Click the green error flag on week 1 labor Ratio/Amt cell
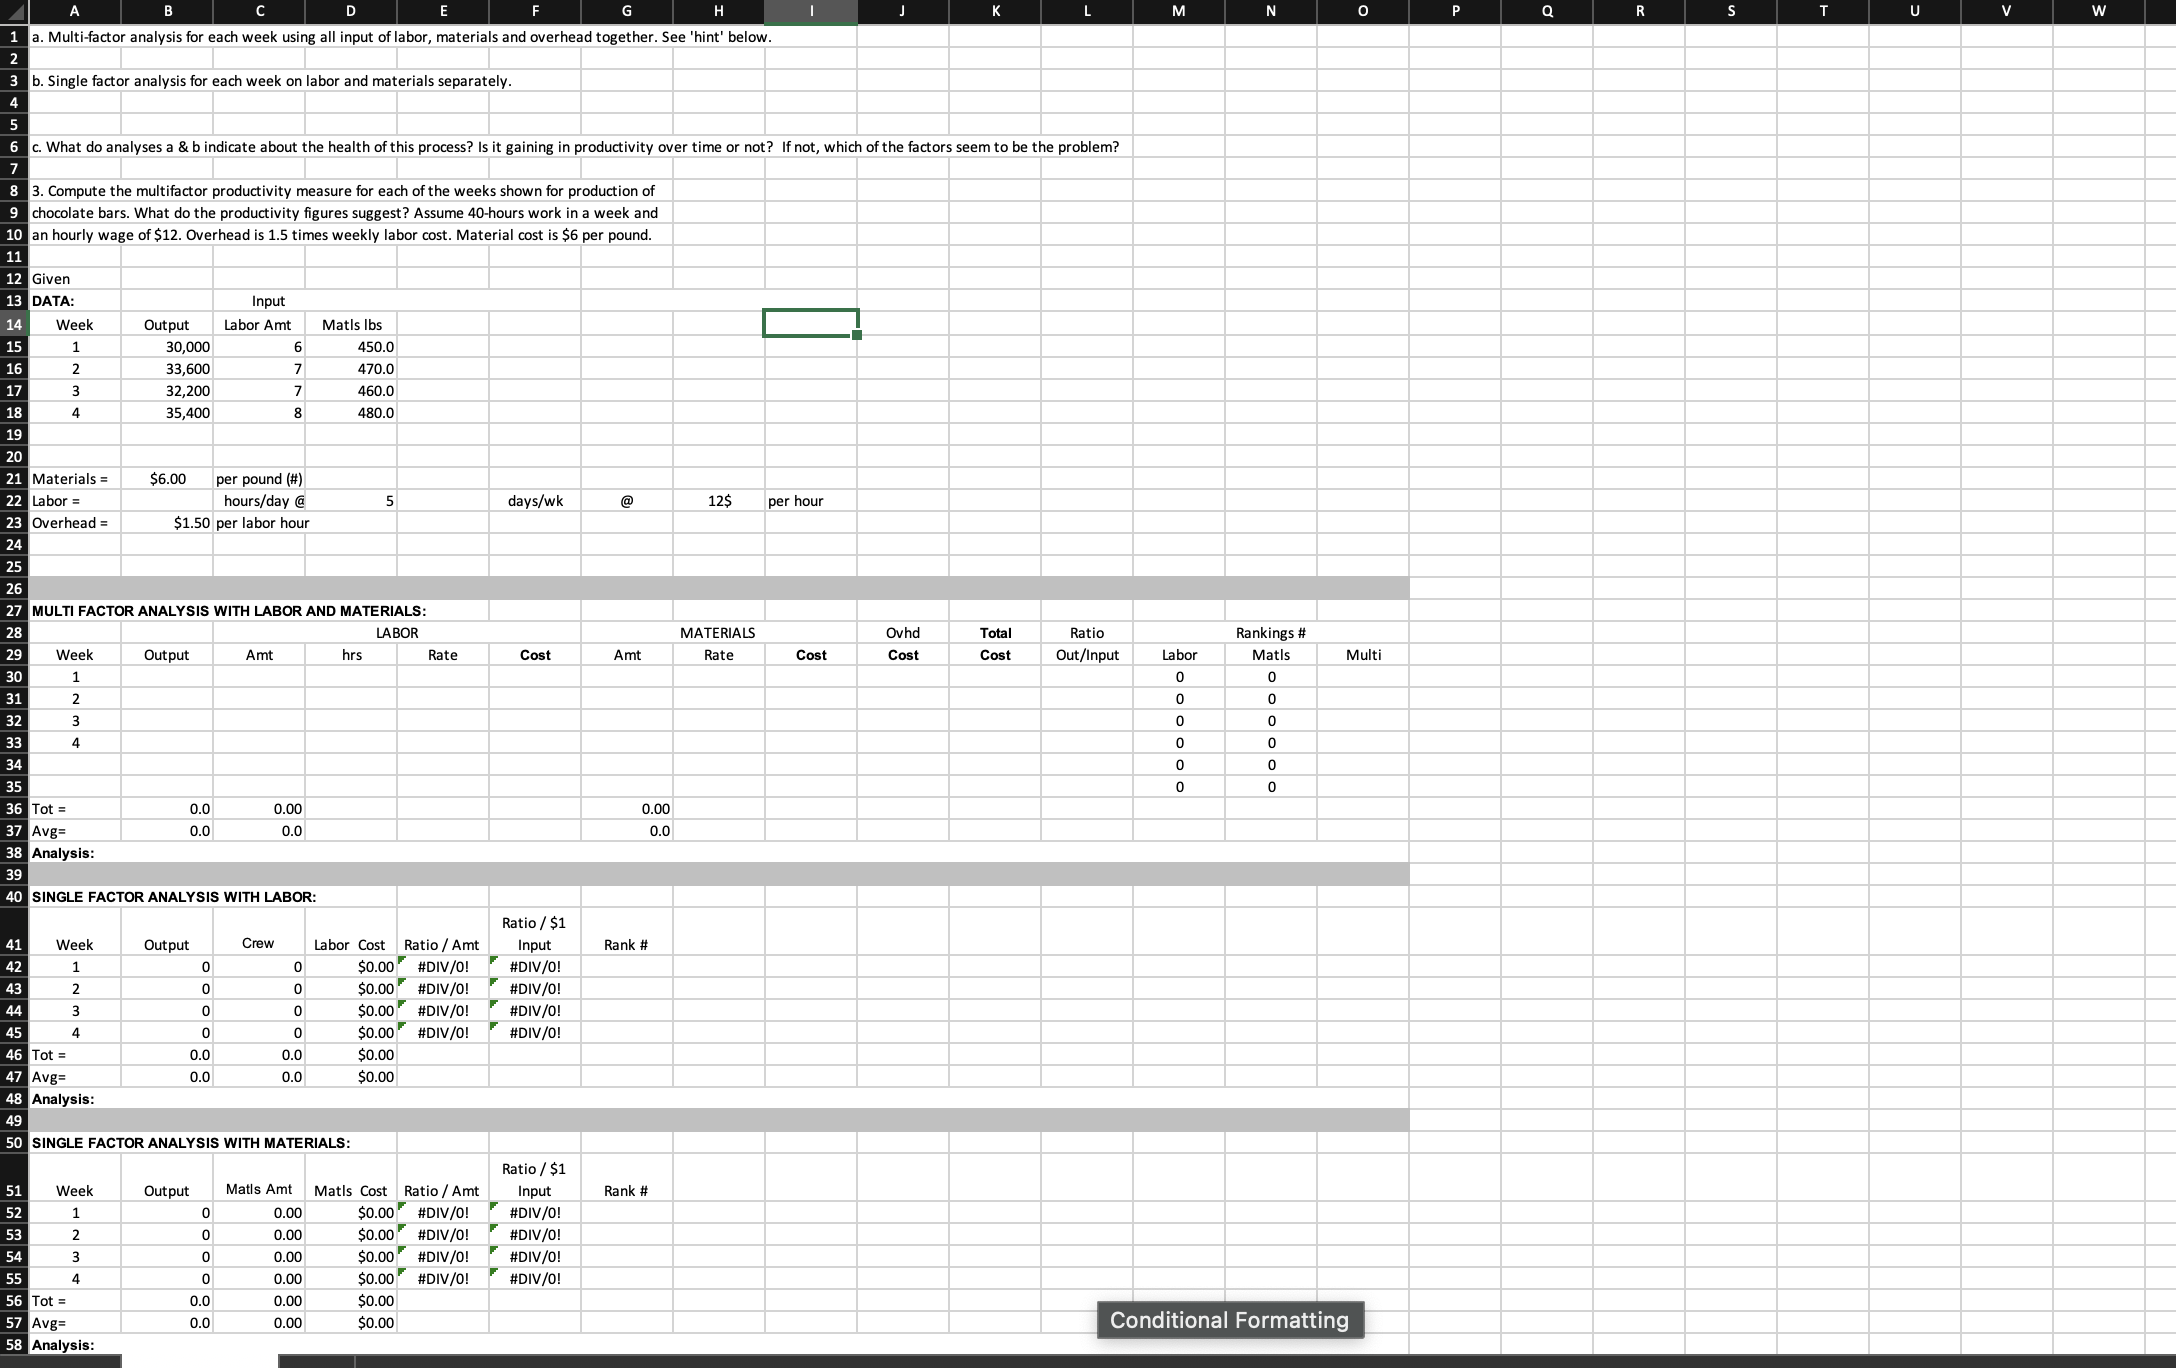The image size is (2176, 1368). pyautogui.click(x=402, y=960)
